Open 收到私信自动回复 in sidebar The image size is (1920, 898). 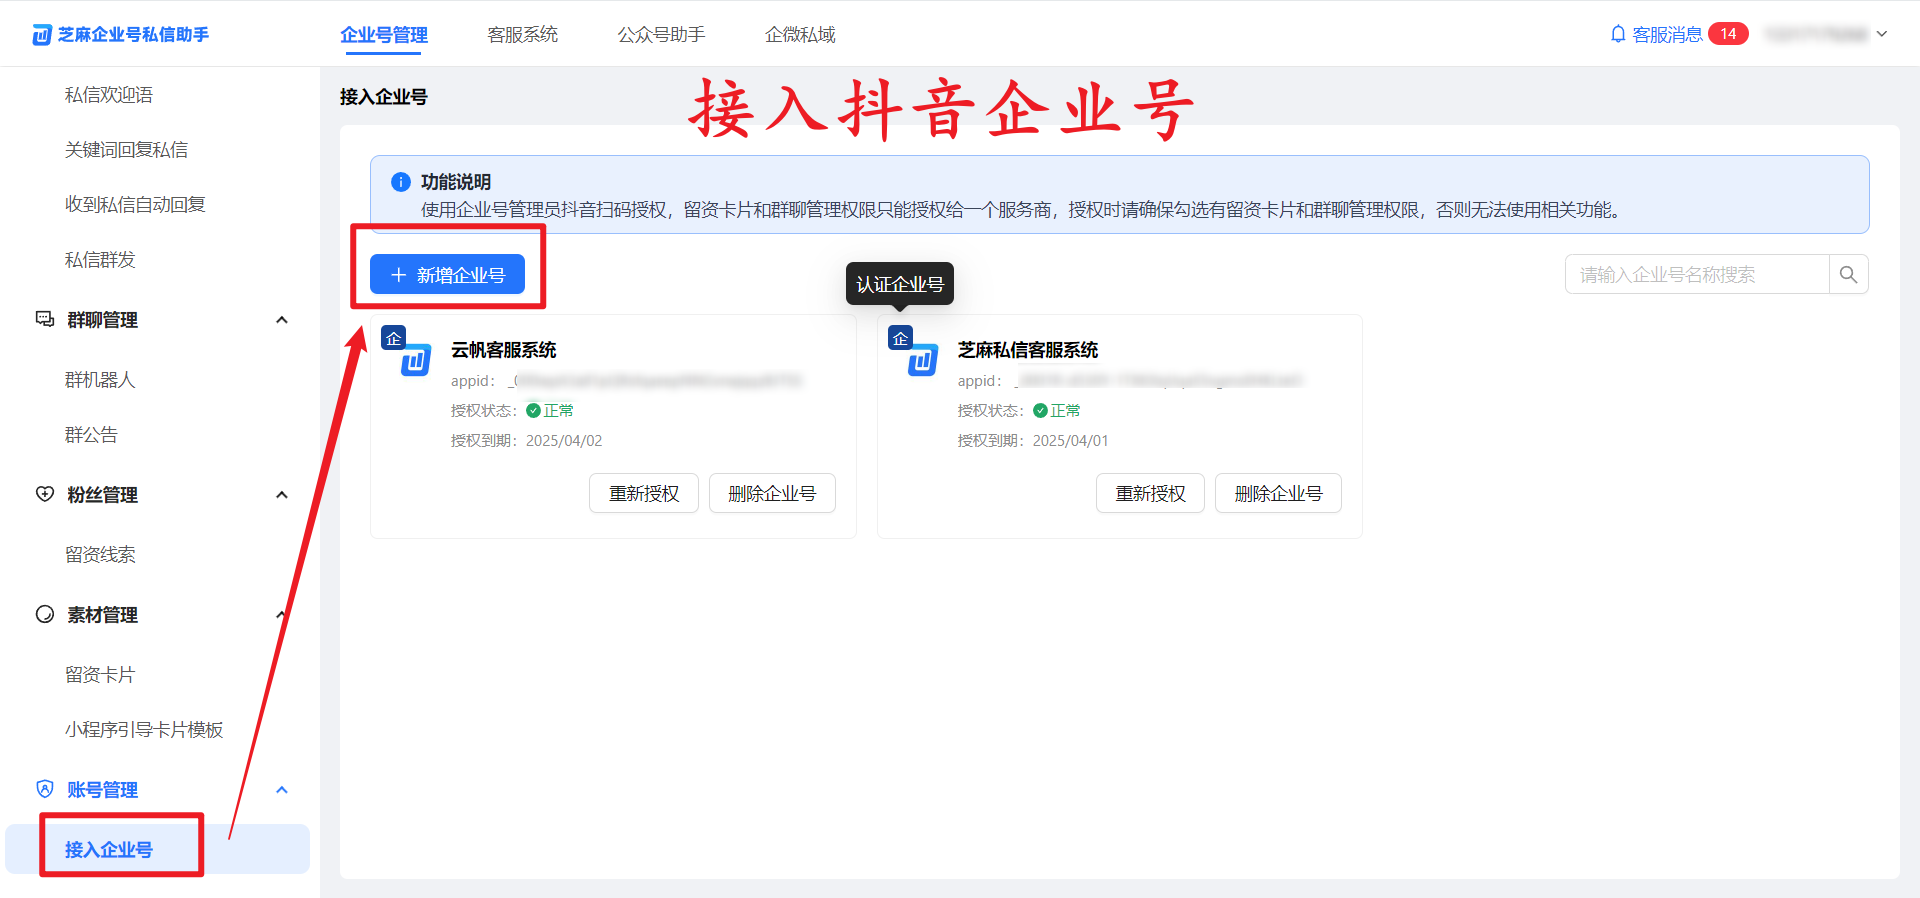(135, 205)
